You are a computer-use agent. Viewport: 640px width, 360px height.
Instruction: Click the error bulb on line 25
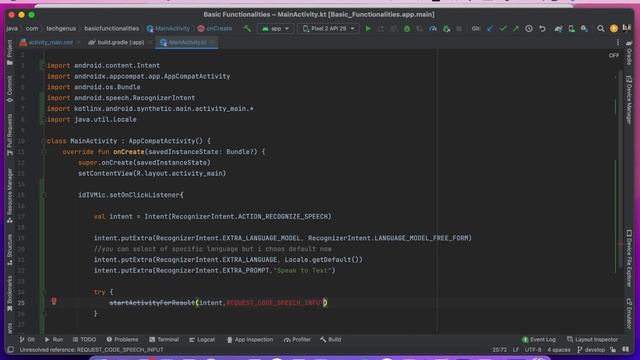(54, 301)
